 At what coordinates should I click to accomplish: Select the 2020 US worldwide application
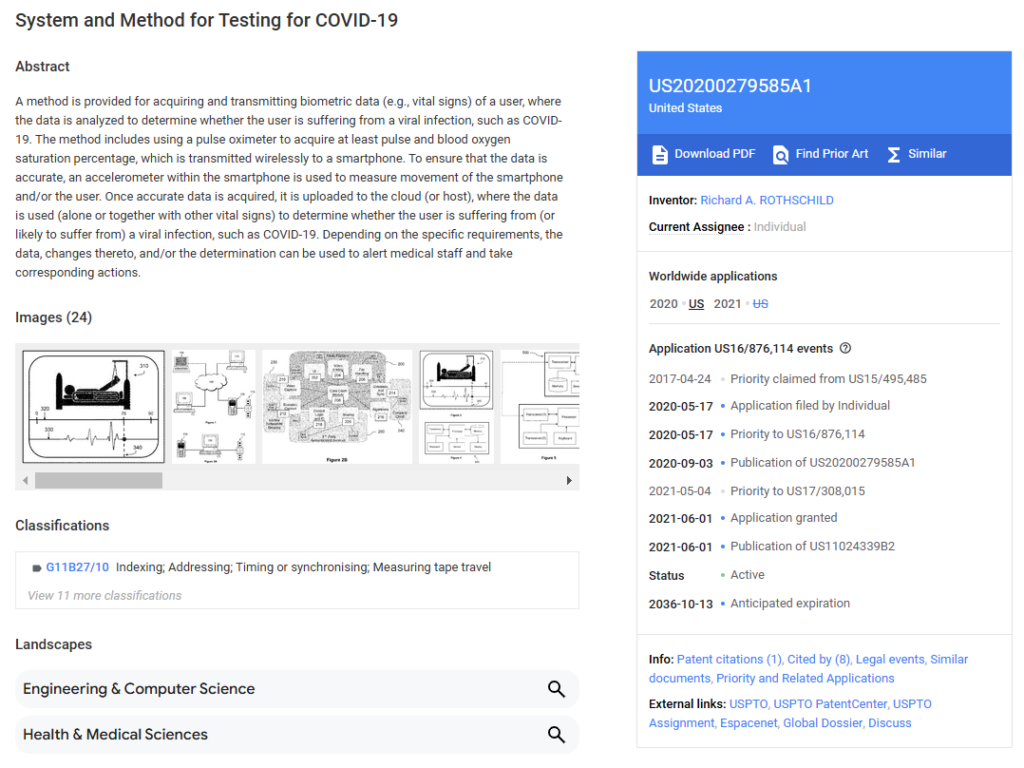[696, 303]
